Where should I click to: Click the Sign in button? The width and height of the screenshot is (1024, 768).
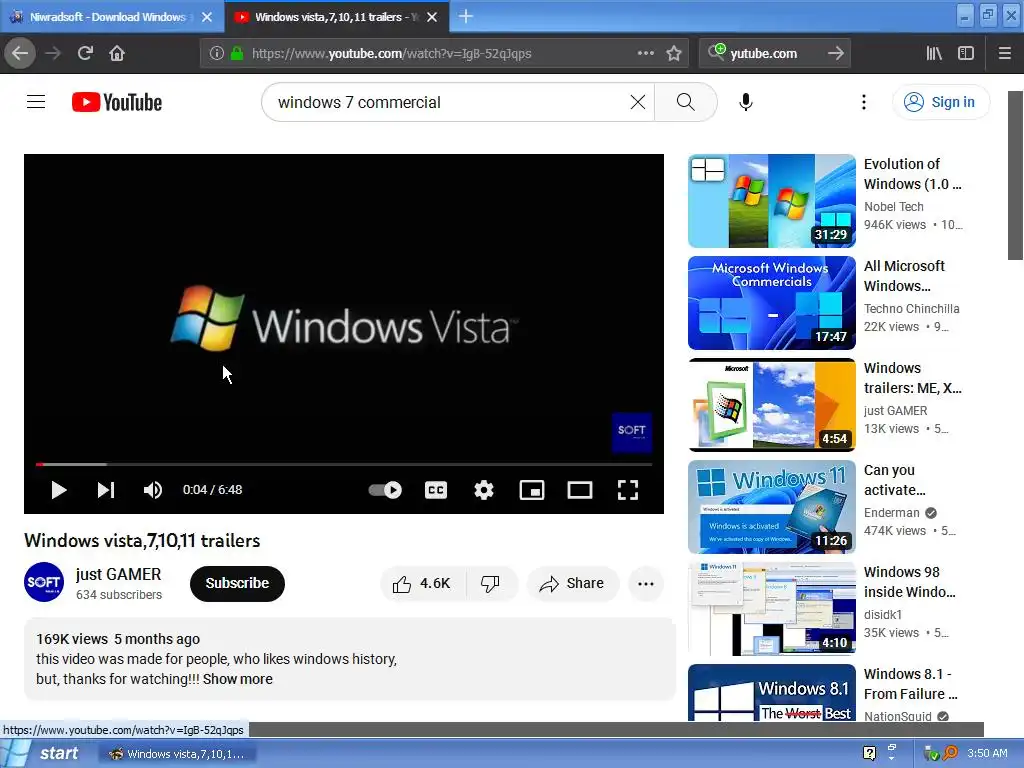click(x=940, y=102)
